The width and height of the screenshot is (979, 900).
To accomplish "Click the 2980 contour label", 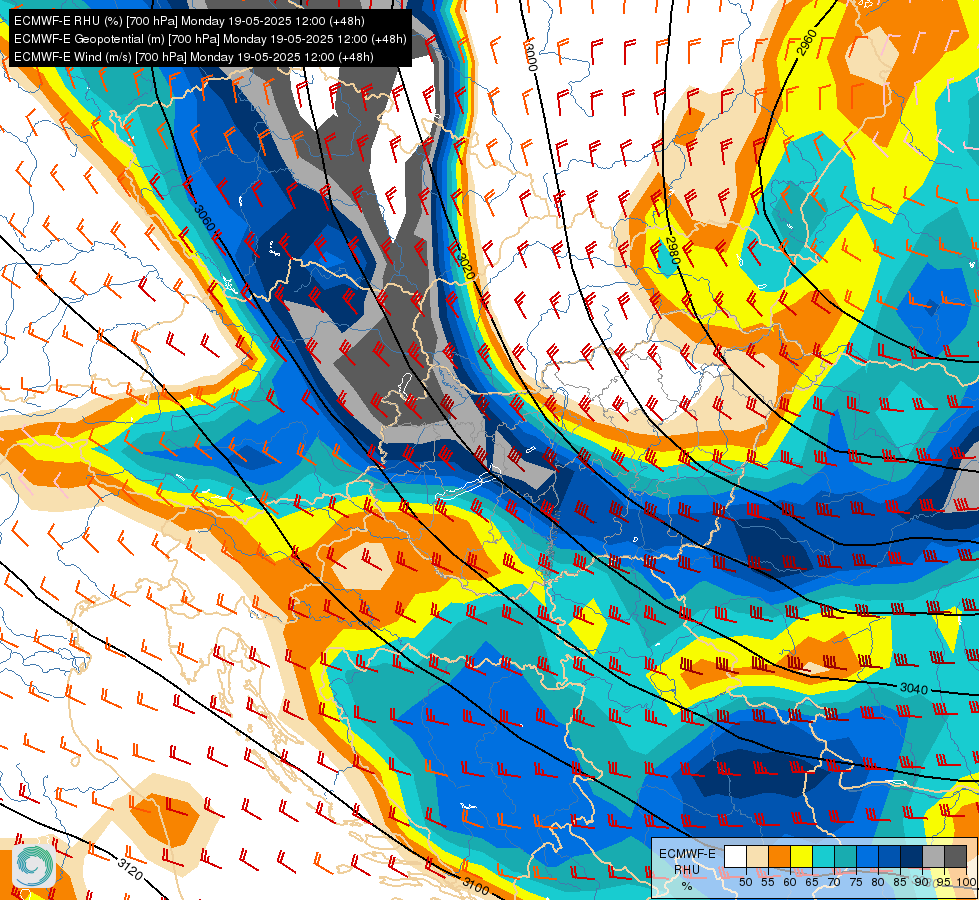I will click(672, 250).
